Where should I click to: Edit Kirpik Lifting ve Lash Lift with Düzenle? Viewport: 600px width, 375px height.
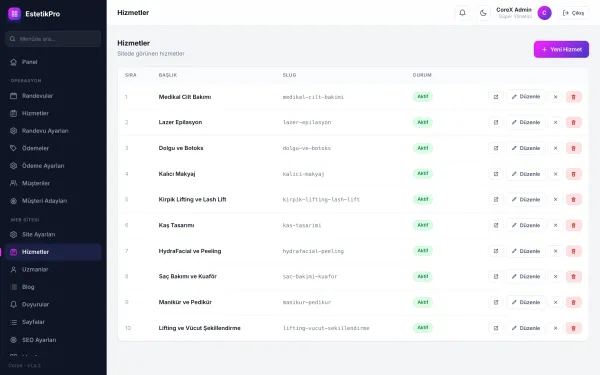point(526,199)
